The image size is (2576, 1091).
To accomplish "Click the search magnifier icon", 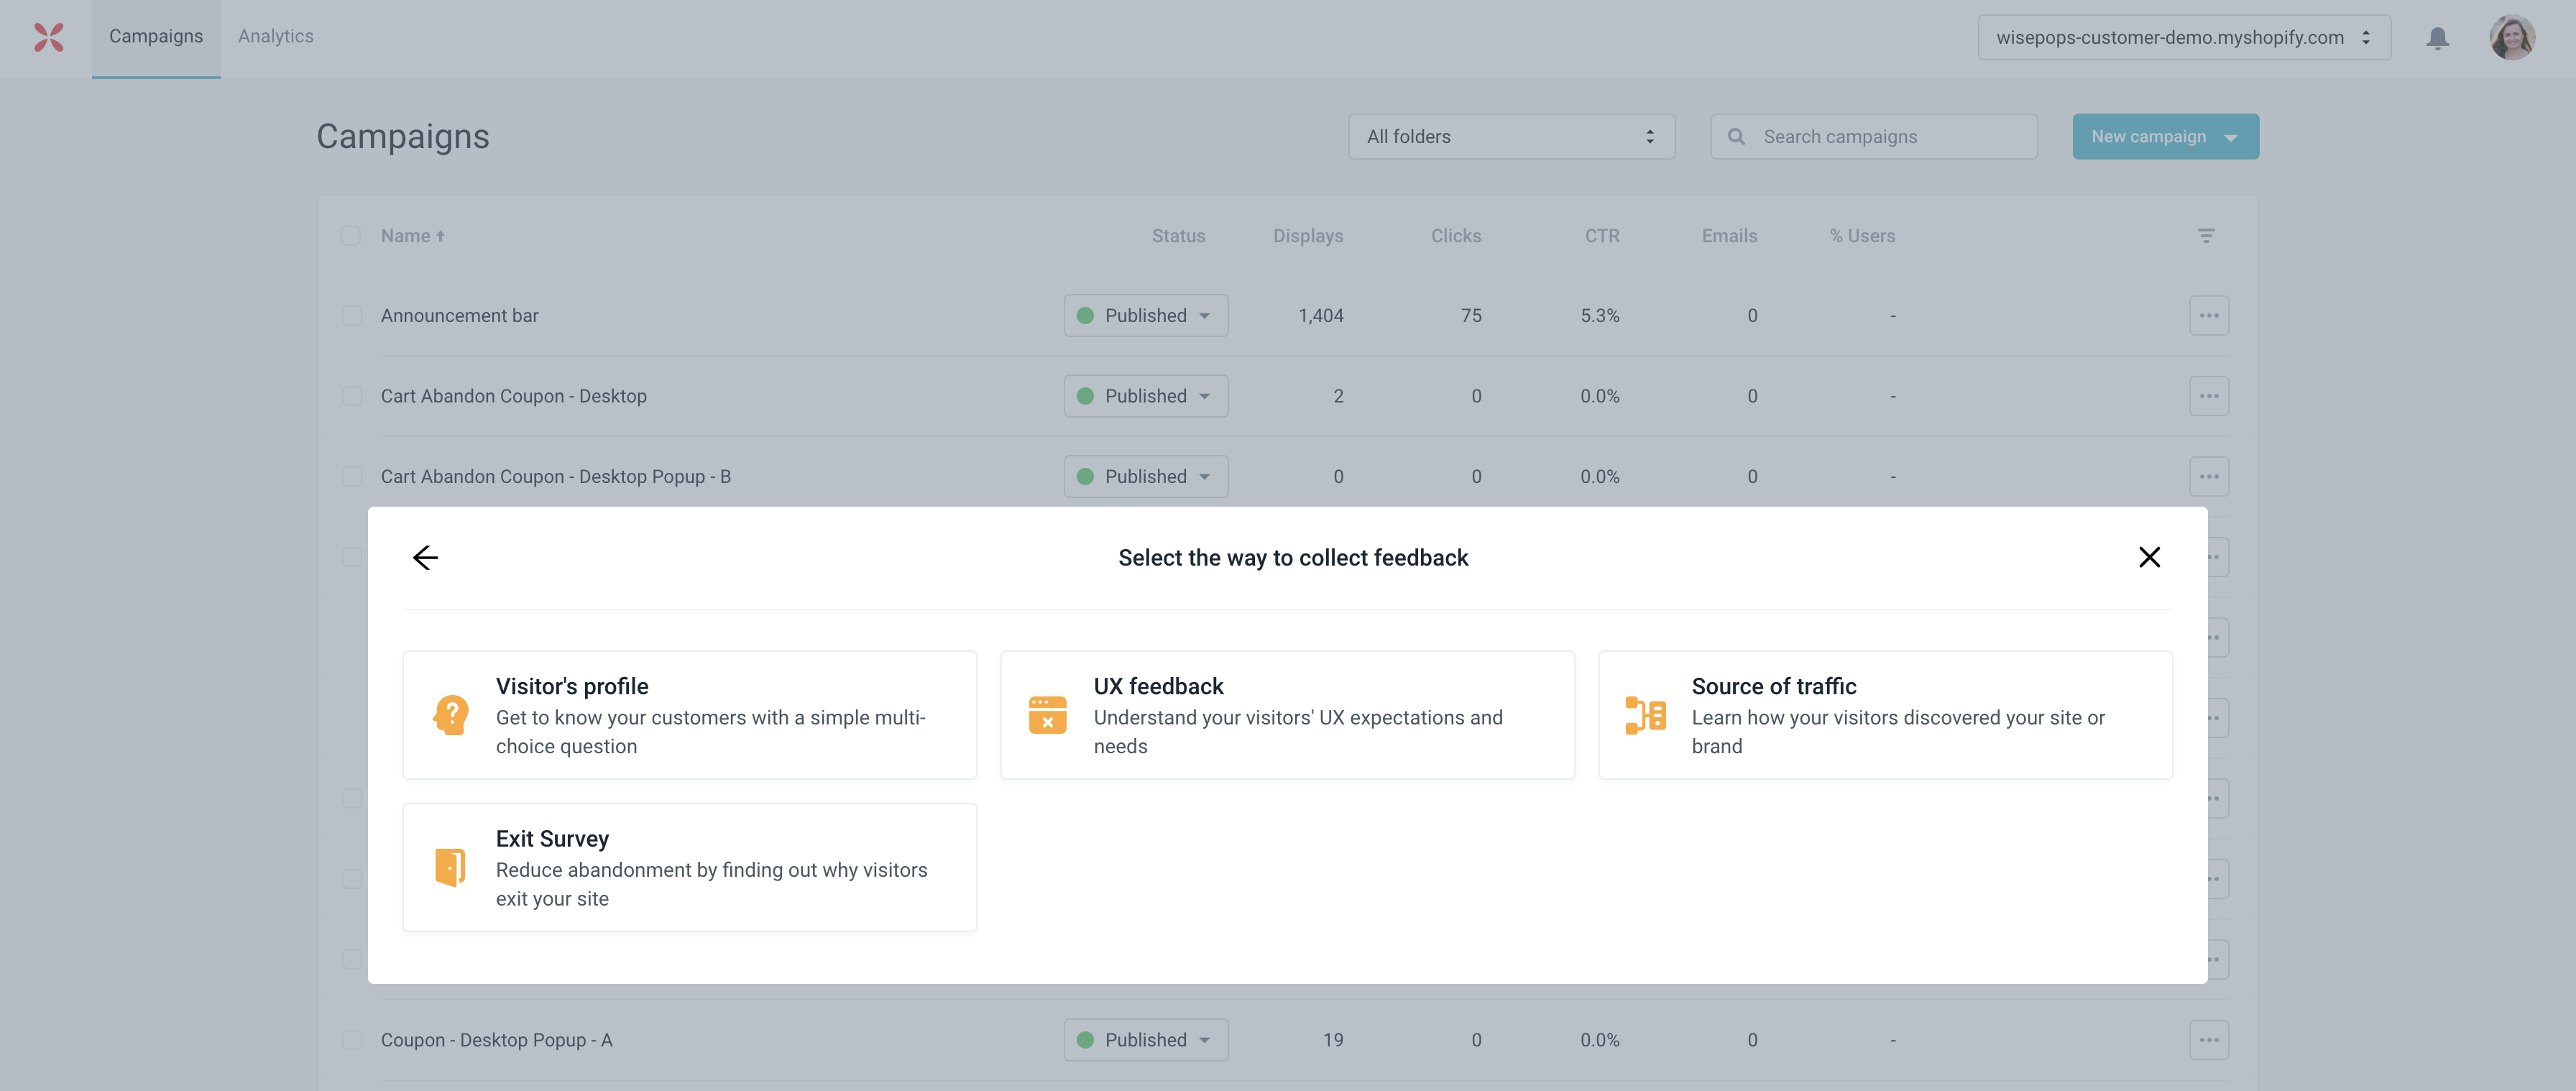I will [1736, 137].
